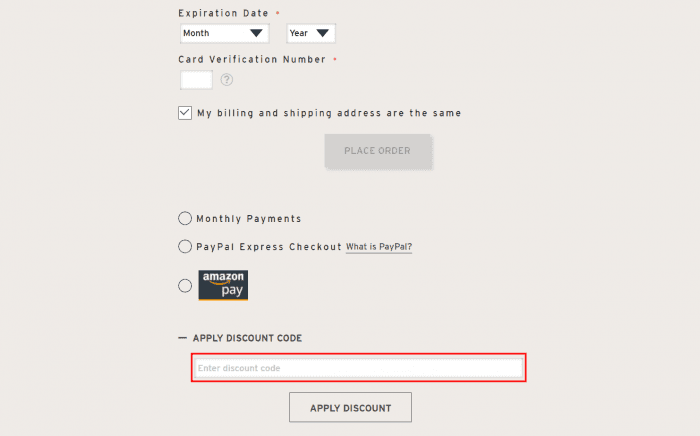Click the question mark help icon
The width and height of the screenshot is (700, 436).
(227, 80)
